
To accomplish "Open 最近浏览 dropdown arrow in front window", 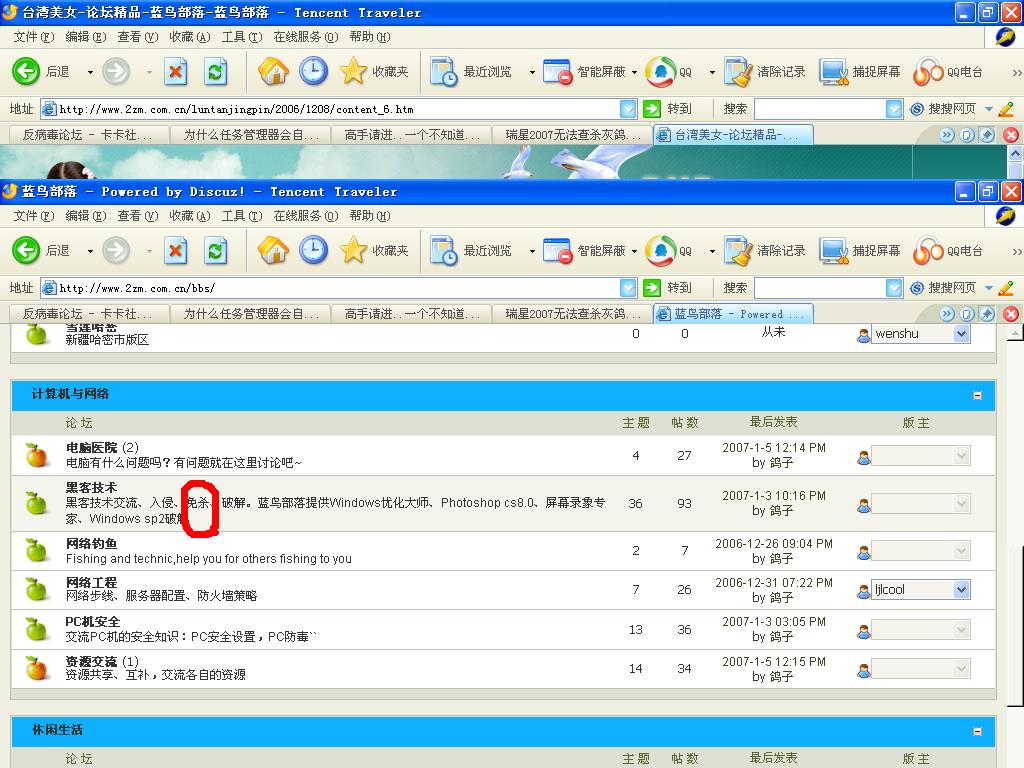I will pyautogui.click(x=532, y=251).
